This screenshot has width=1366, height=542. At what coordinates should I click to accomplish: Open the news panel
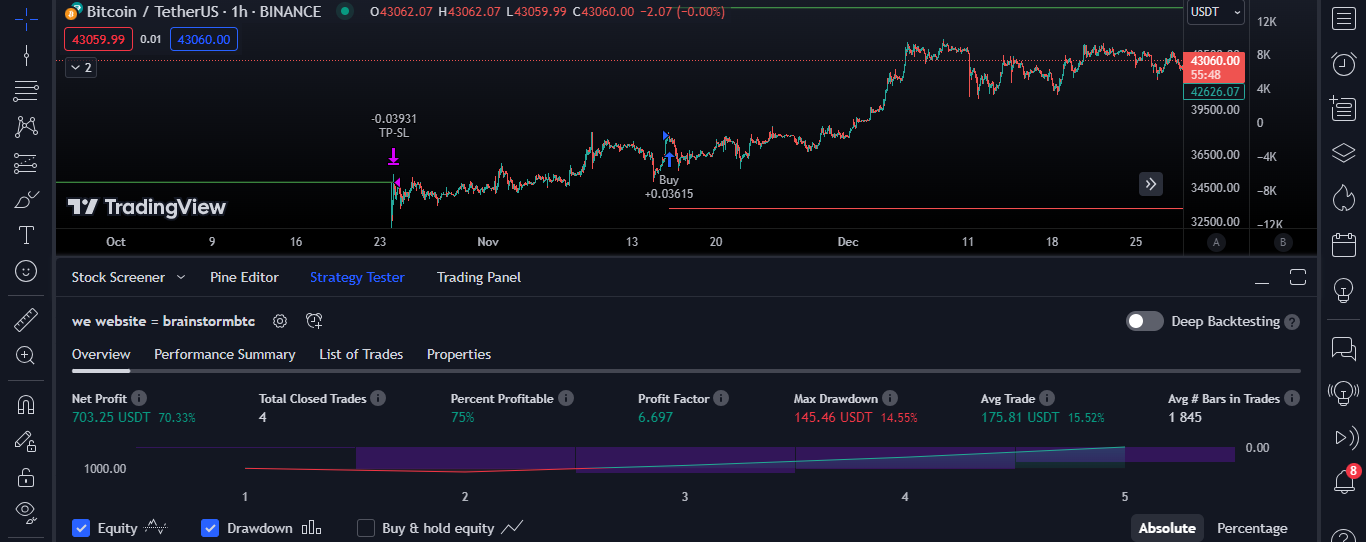(x=1343, y=108)
